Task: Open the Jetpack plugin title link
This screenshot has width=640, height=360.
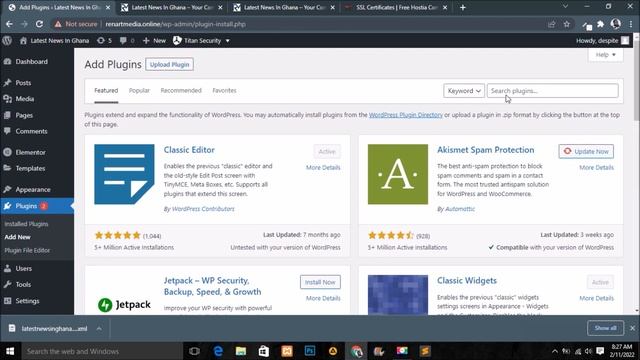Action: coord(212,286)
